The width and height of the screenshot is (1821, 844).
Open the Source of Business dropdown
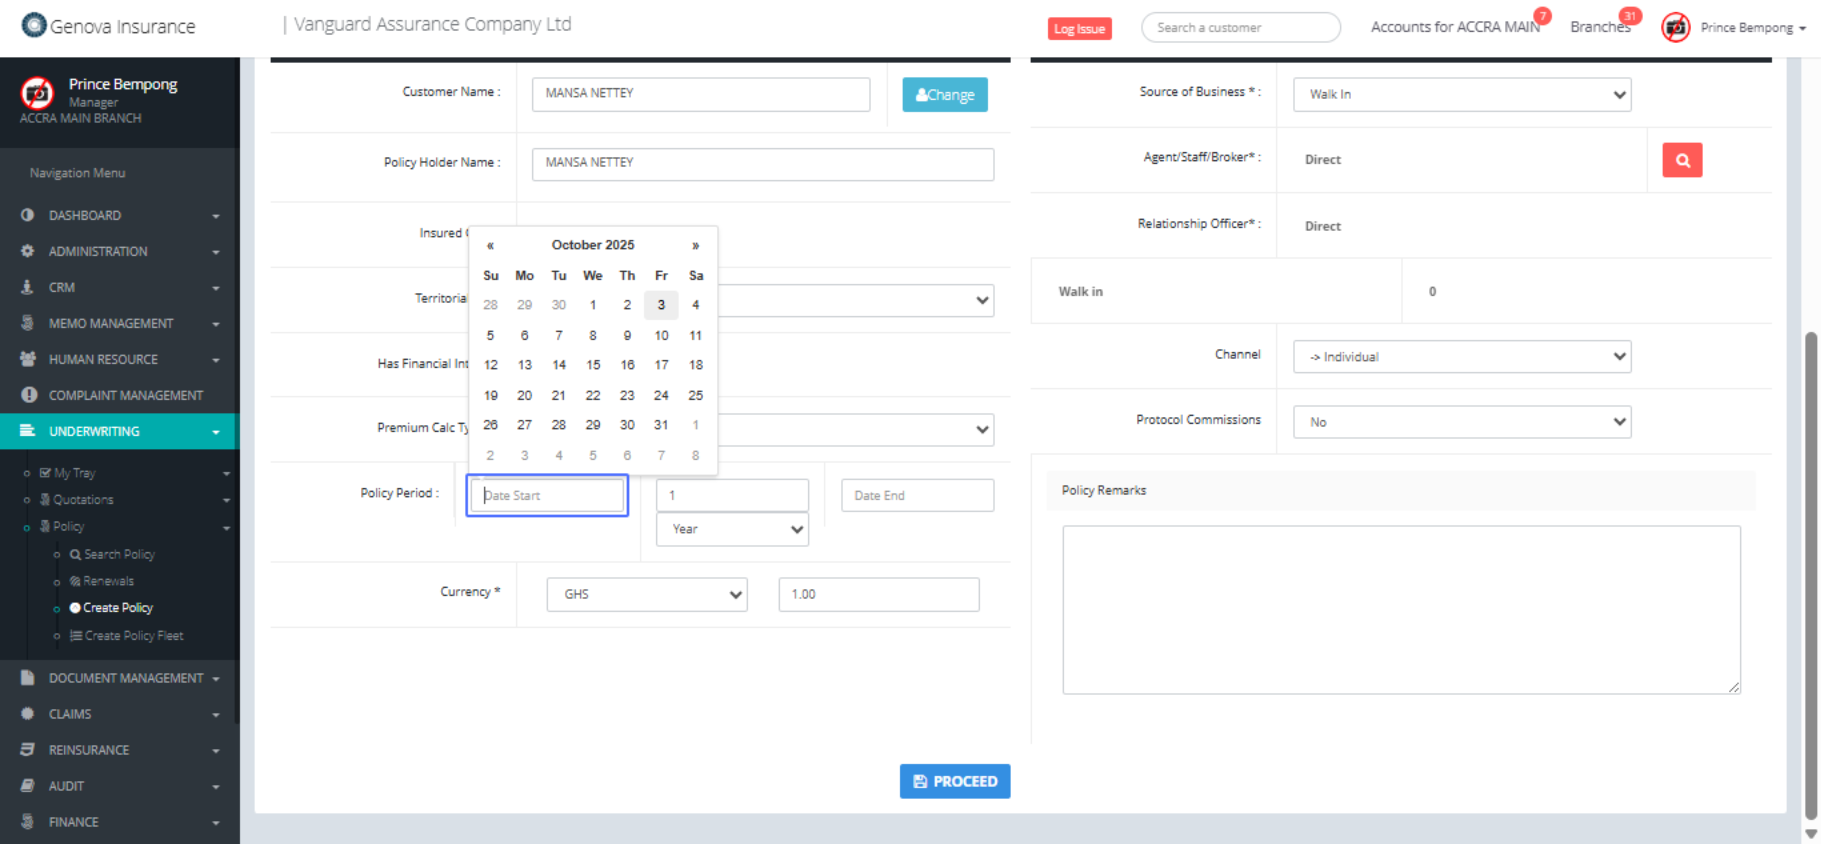click(x=1461, y=95)
